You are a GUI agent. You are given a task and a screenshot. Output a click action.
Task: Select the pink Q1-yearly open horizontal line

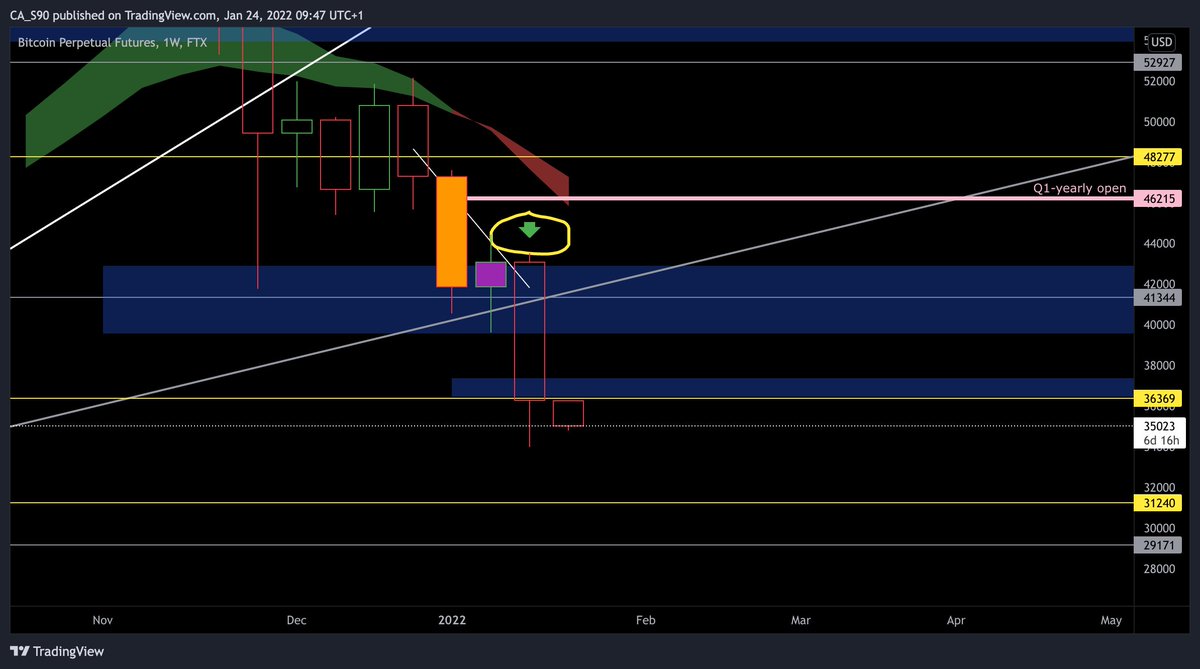tap(798, 200)
